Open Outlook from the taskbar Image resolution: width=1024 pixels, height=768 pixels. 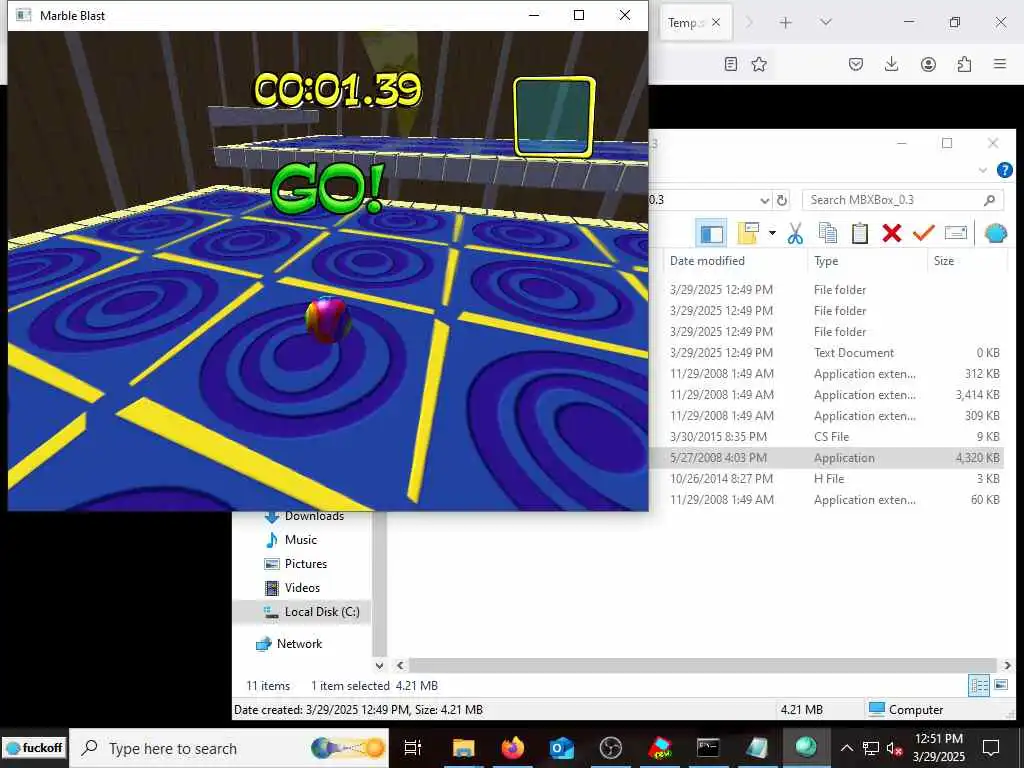(562, 748)
